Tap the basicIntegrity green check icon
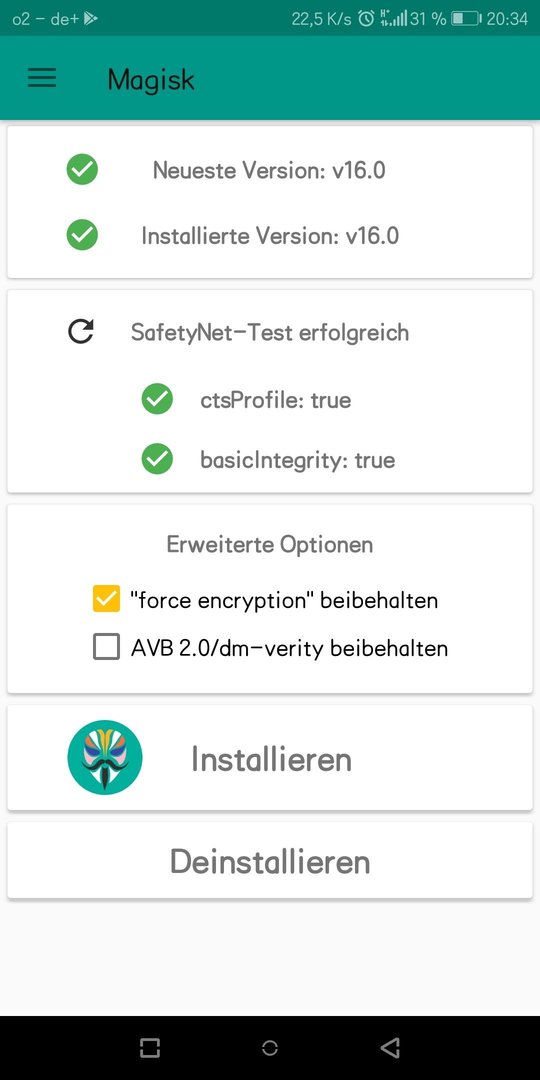 [x=157, y=459]
